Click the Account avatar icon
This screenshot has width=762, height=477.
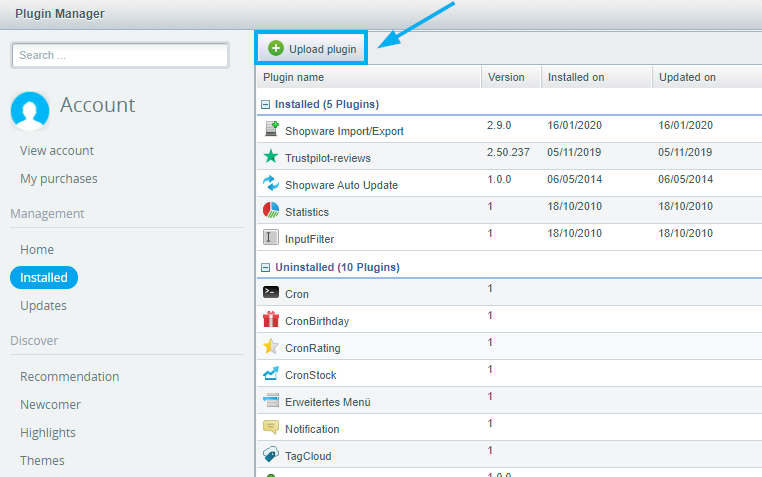click(30, 111)
